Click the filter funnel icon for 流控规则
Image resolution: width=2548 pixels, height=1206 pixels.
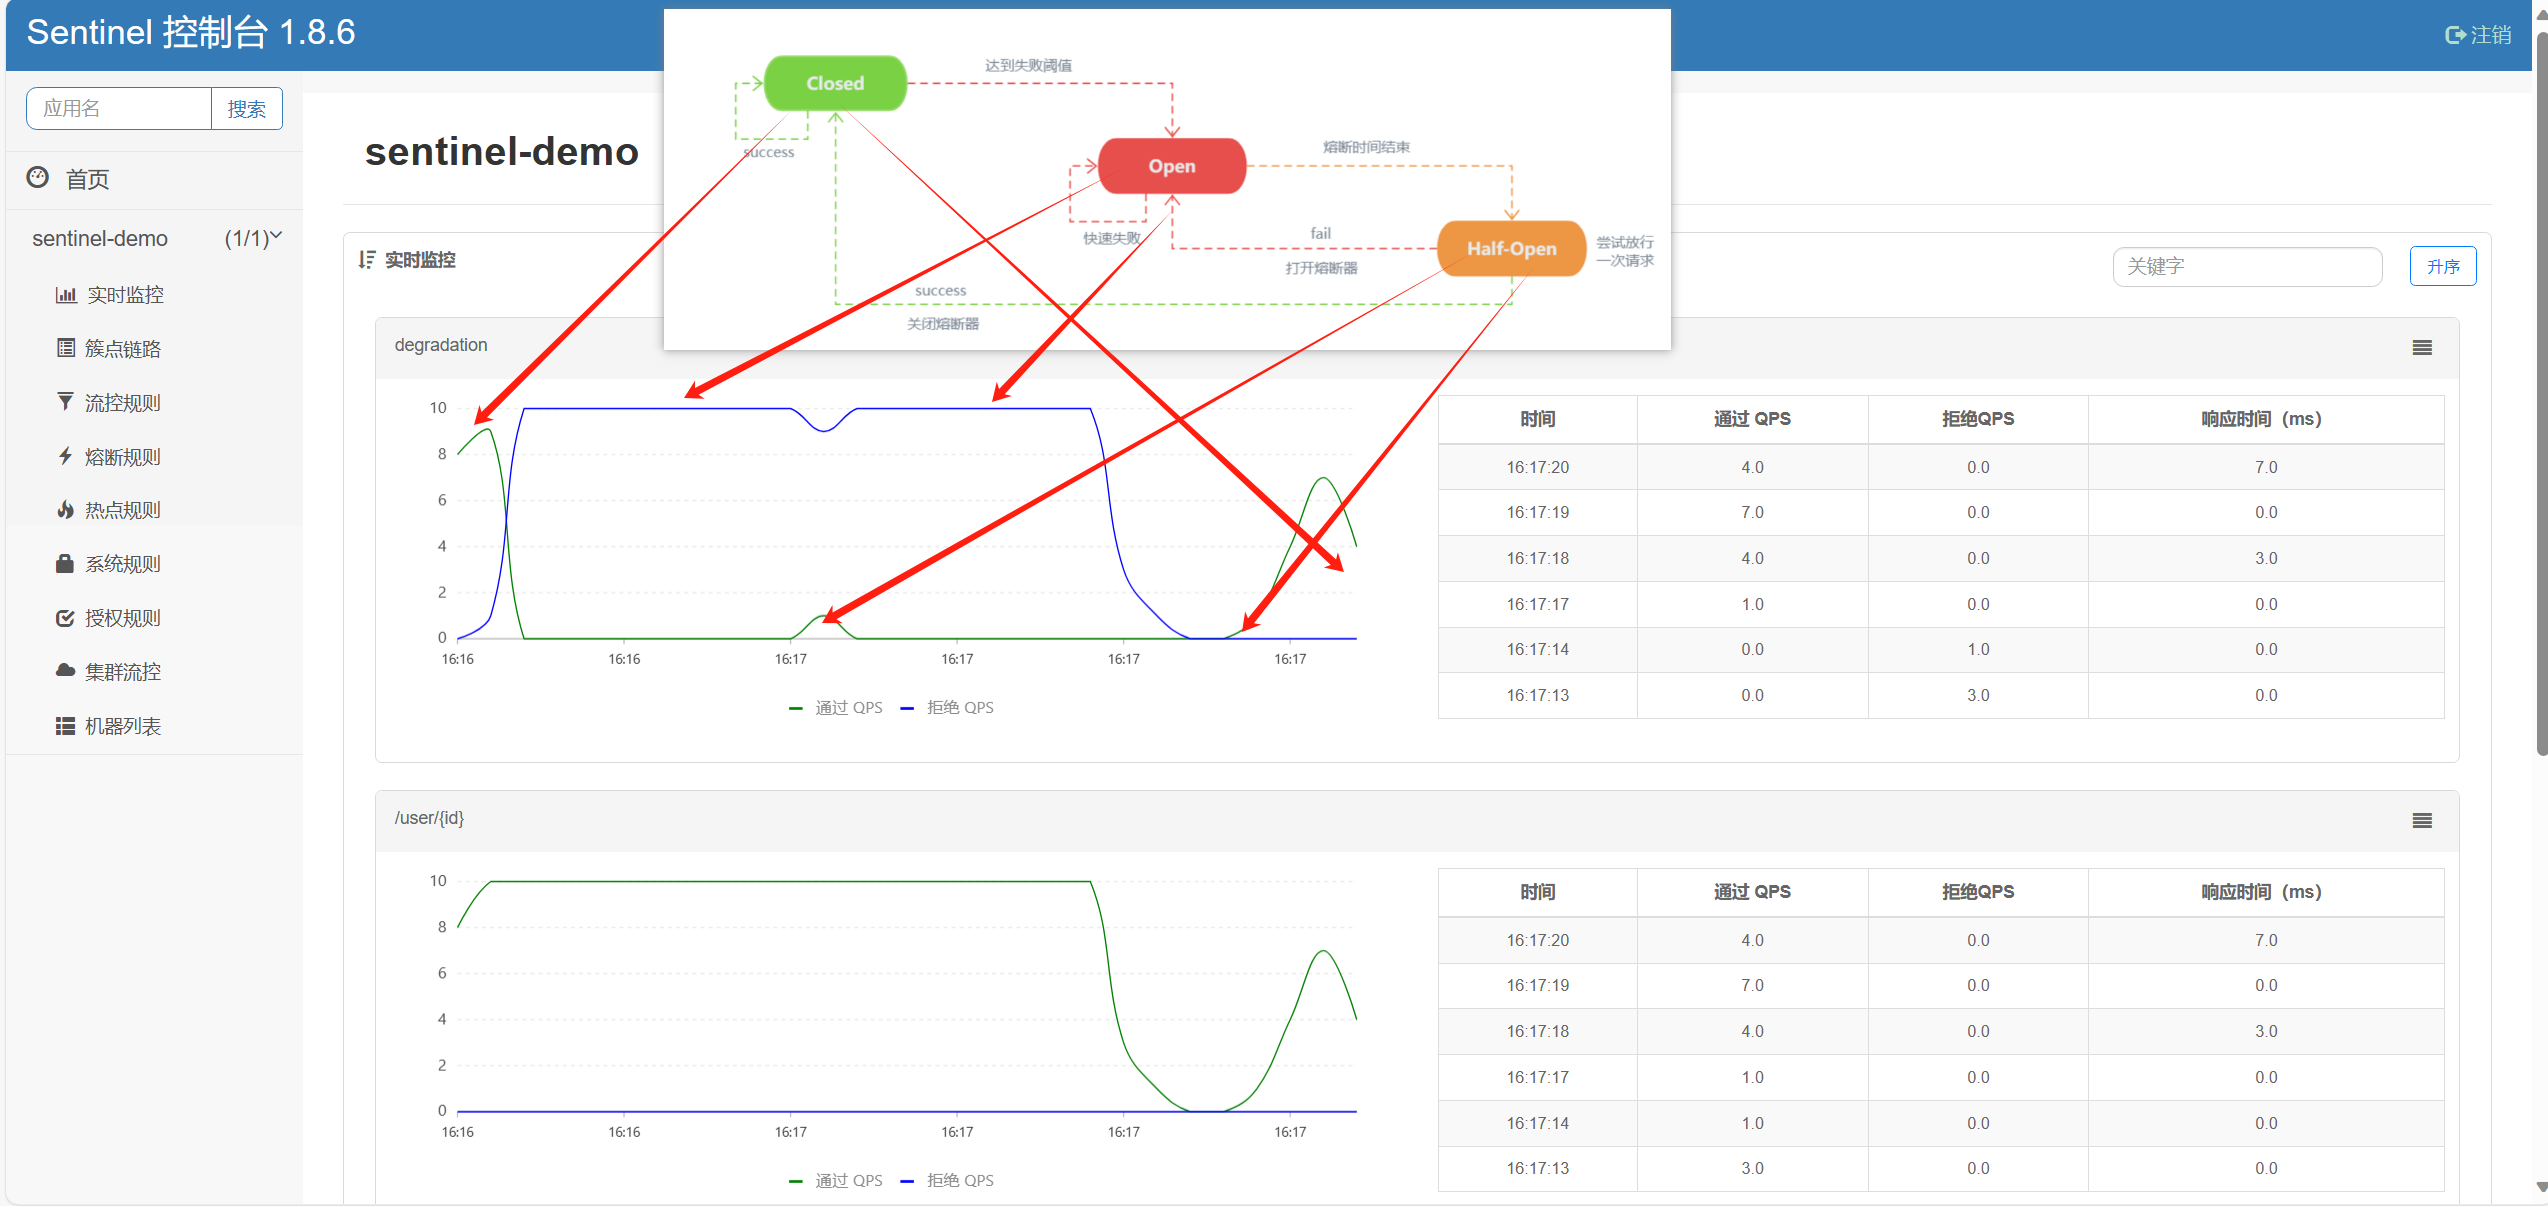pyautogui.click(x=66, y=402)
